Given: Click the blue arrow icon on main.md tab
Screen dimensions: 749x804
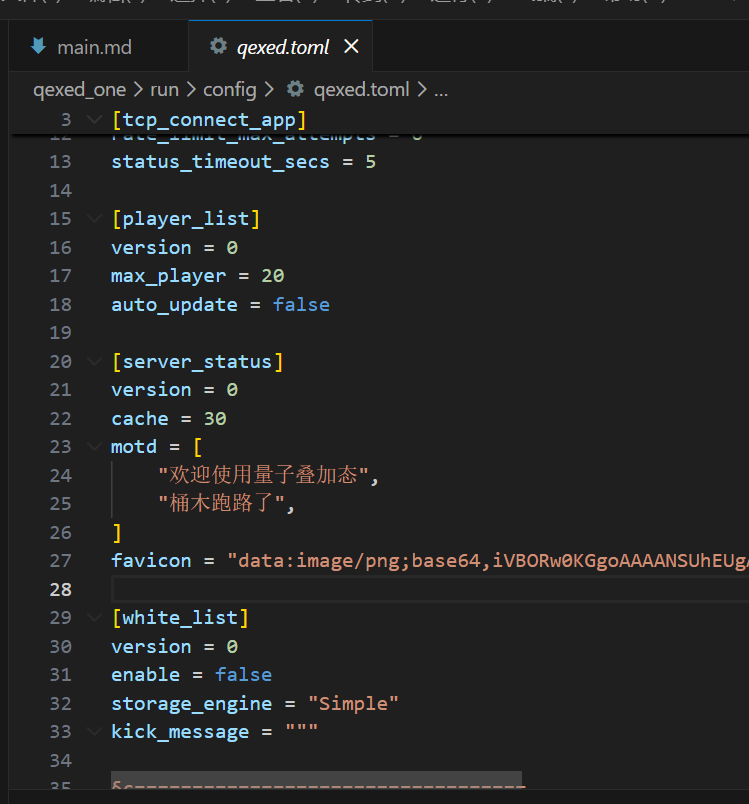Looking at the screenshot, I should pyautogui.click(x=39, y=47).
